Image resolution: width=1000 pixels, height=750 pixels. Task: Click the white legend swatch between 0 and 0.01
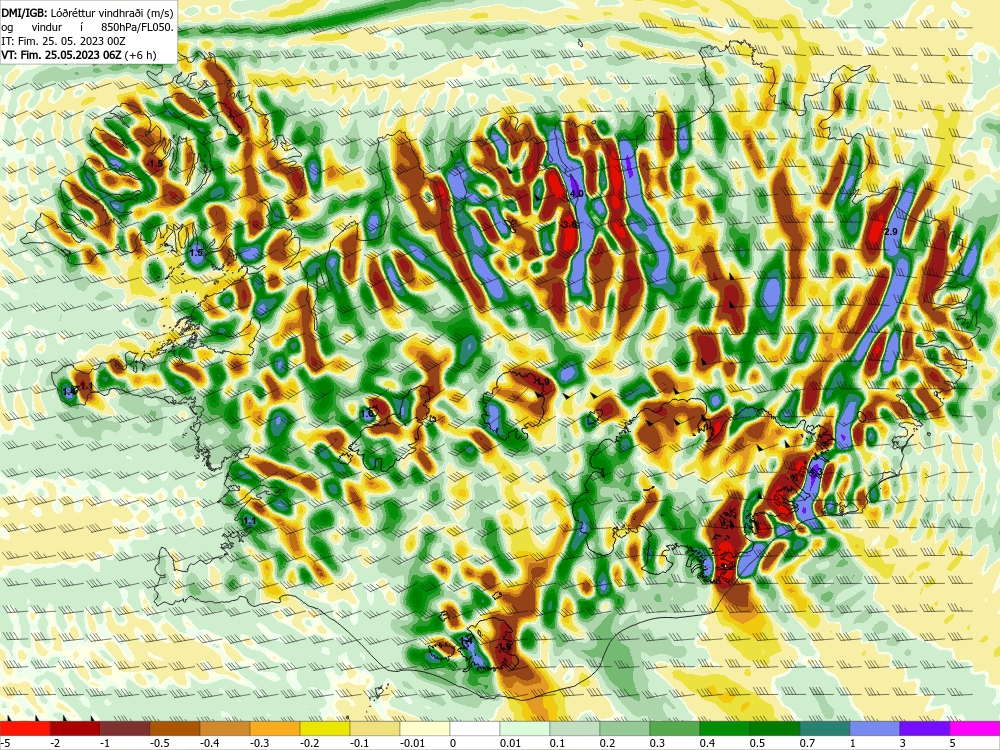475,728
